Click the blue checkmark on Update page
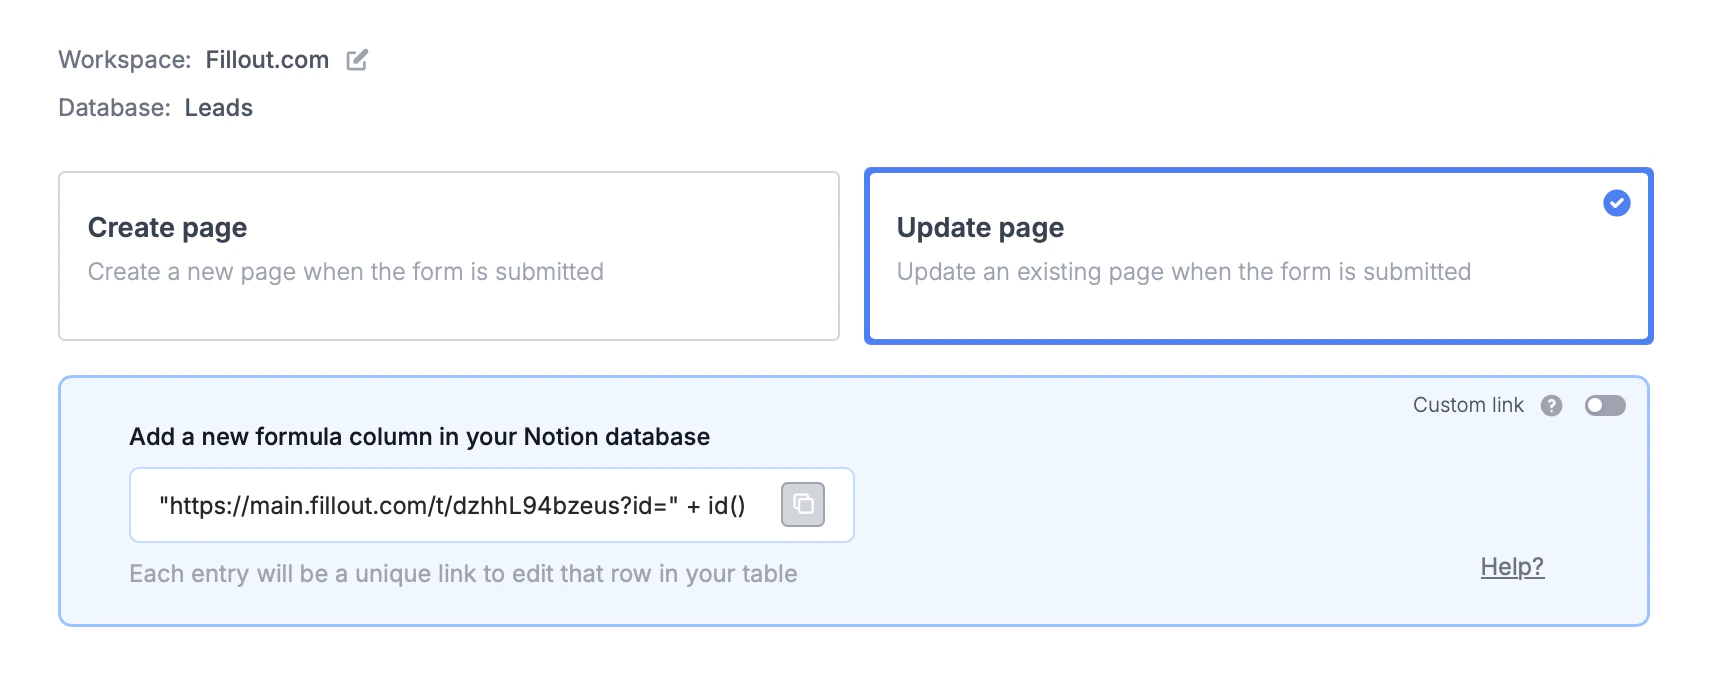1710x684 pixels. 1616,203
